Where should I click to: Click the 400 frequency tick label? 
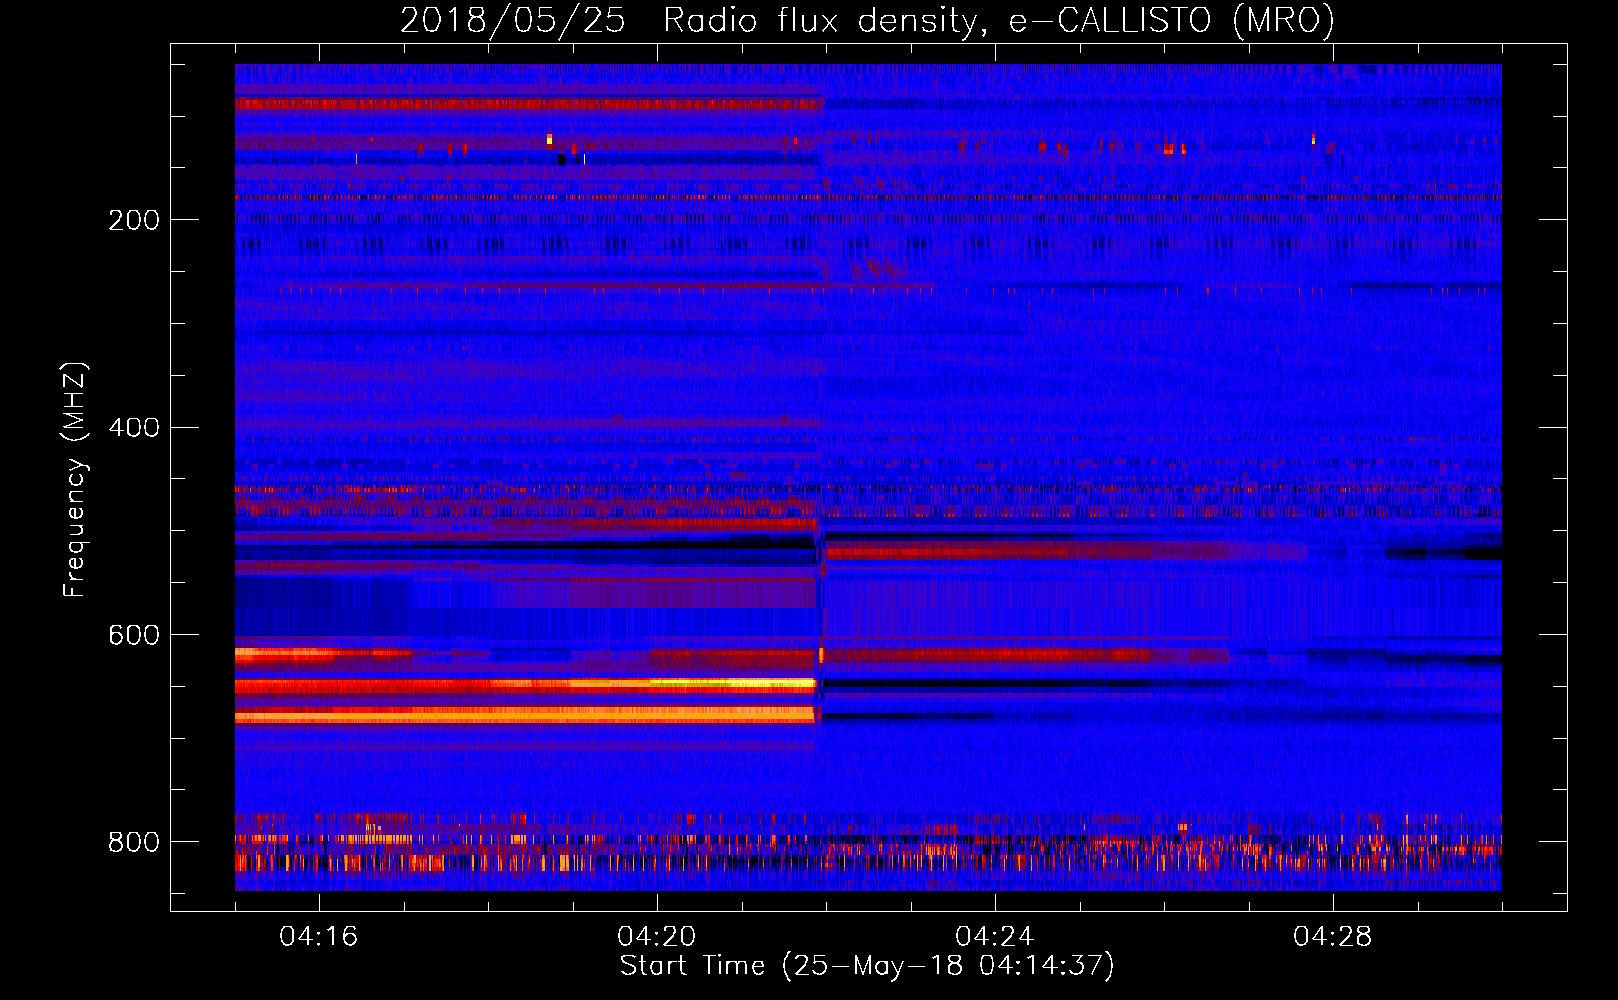point(133,427)
